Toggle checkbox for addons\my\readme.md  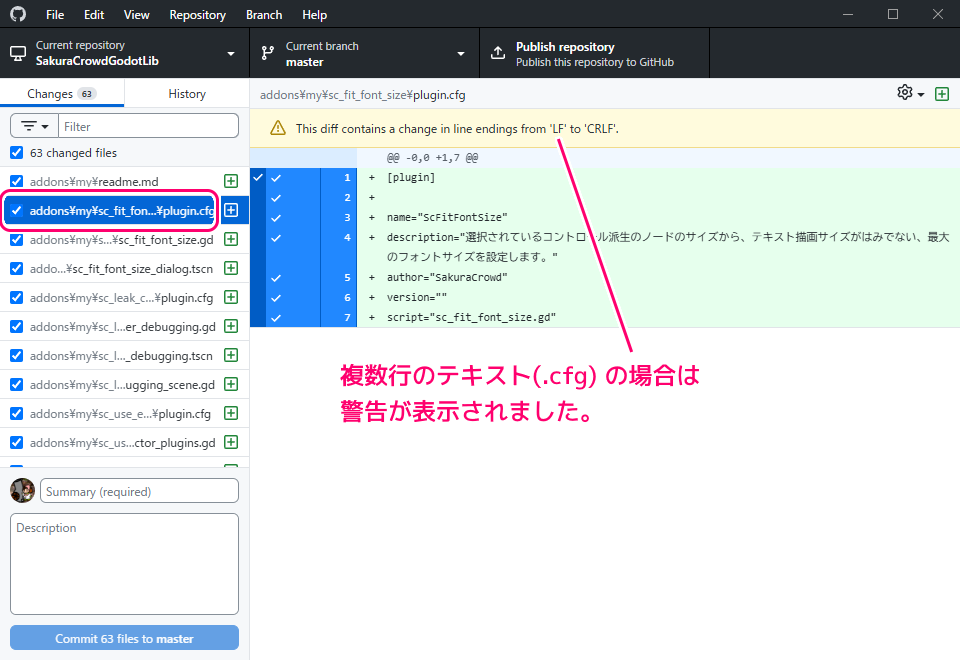tap(16, 181)
